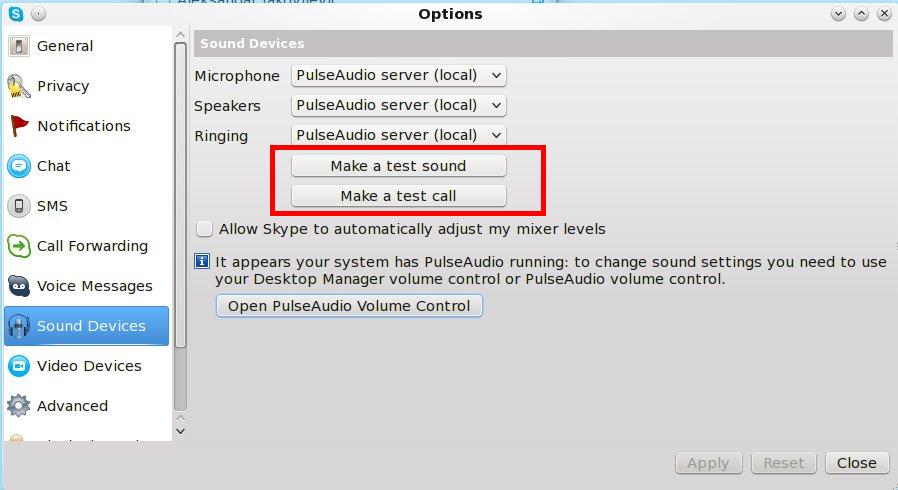Click the Advanced gear icon
The image size is (898, 490).
(18, 406)
